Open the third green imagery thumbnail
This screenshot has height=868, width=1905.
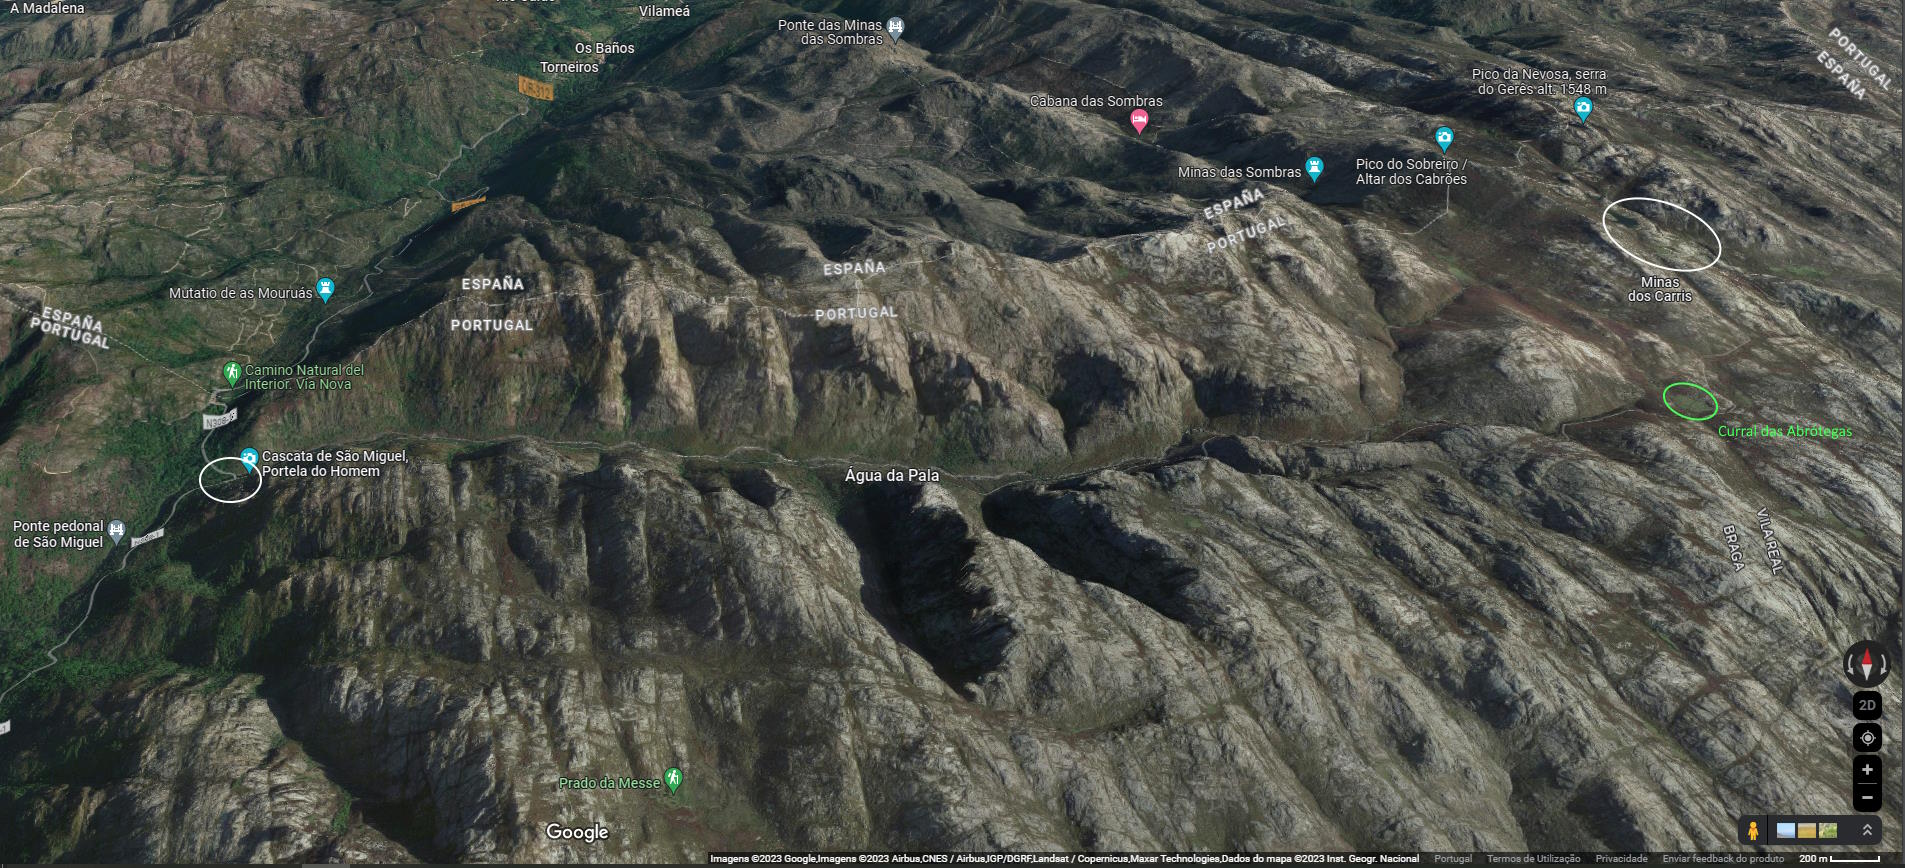pos(1828,830)
